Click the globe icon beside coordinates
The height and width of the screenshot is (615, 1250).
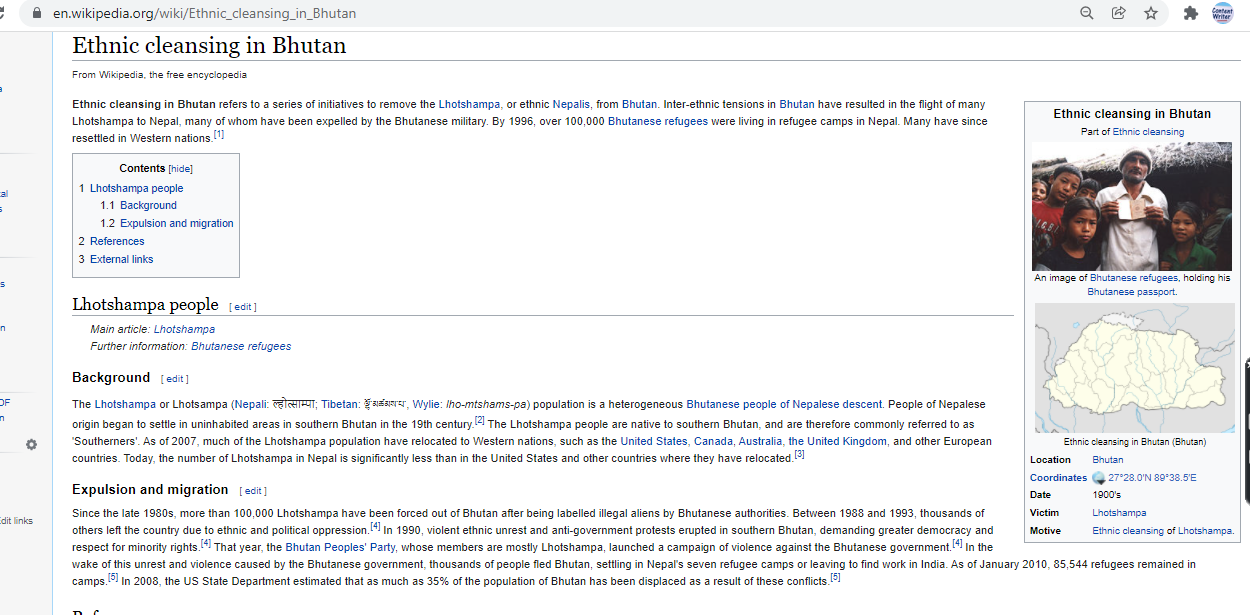pyautogui.click(x=1098, y=478)
